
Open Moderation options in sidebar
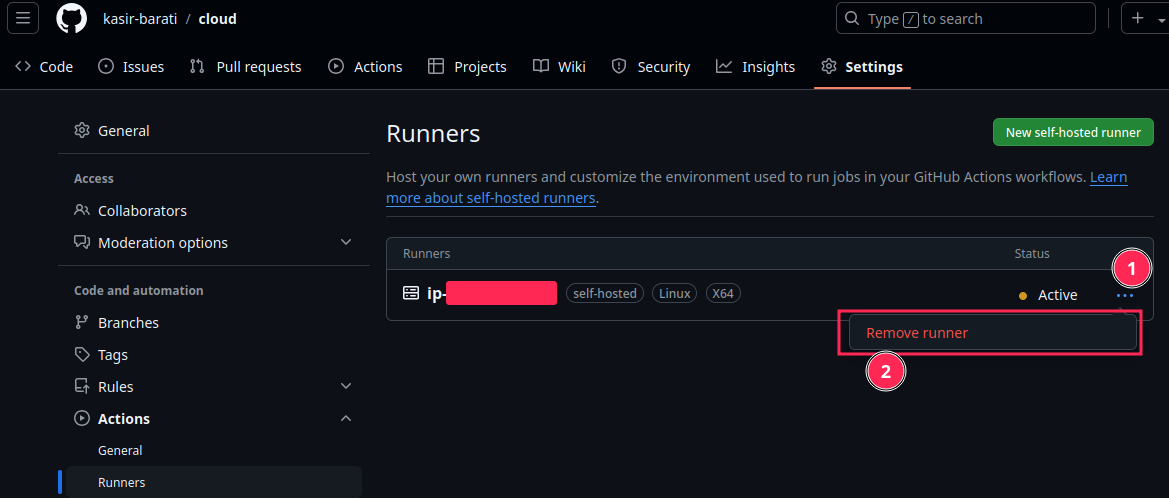click(213, 242)
